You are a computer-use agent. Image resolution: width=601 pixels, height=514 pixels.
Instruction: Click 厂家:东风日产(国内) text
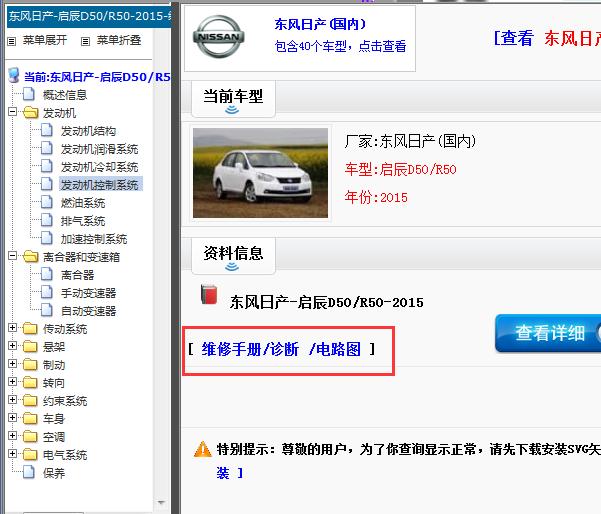click(410, 141)
